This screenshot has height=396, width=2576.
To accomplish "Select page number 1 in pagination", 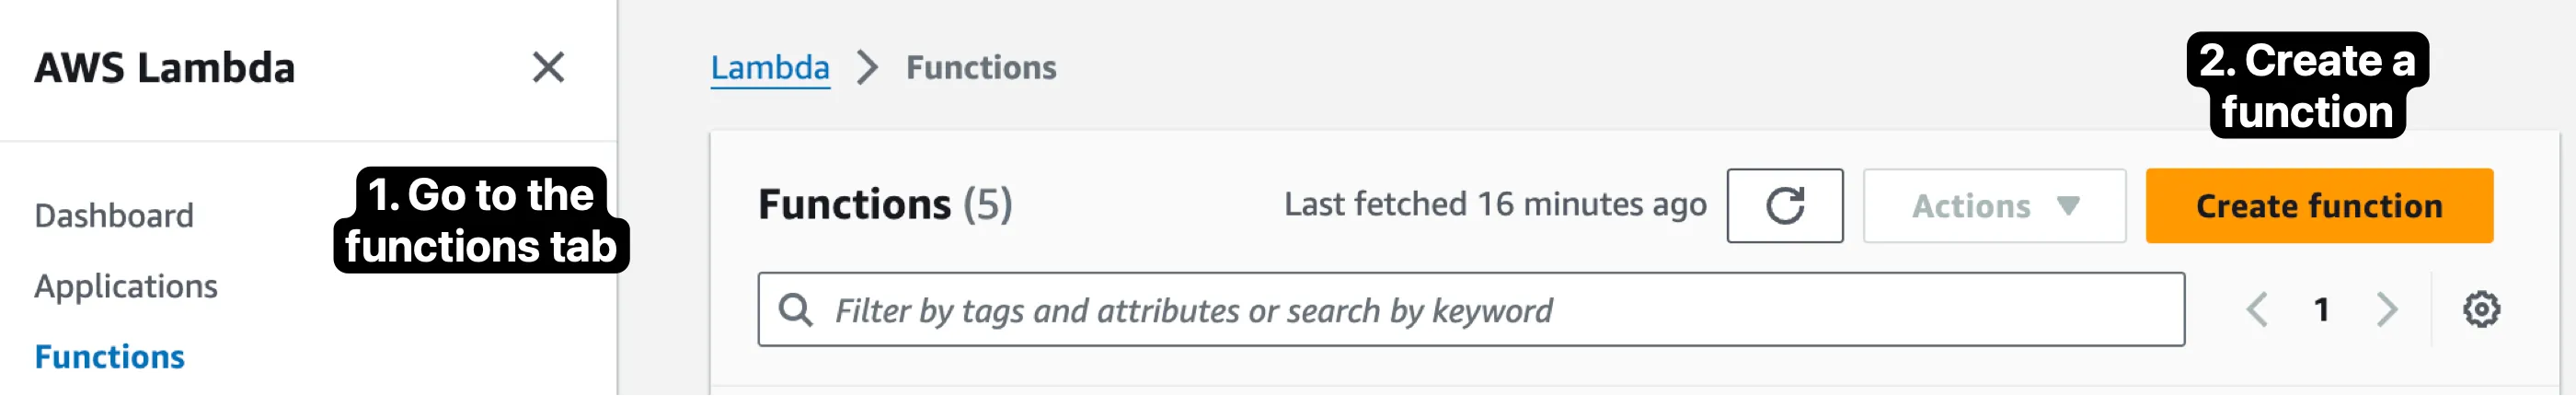I will (x=2321, y=310).
